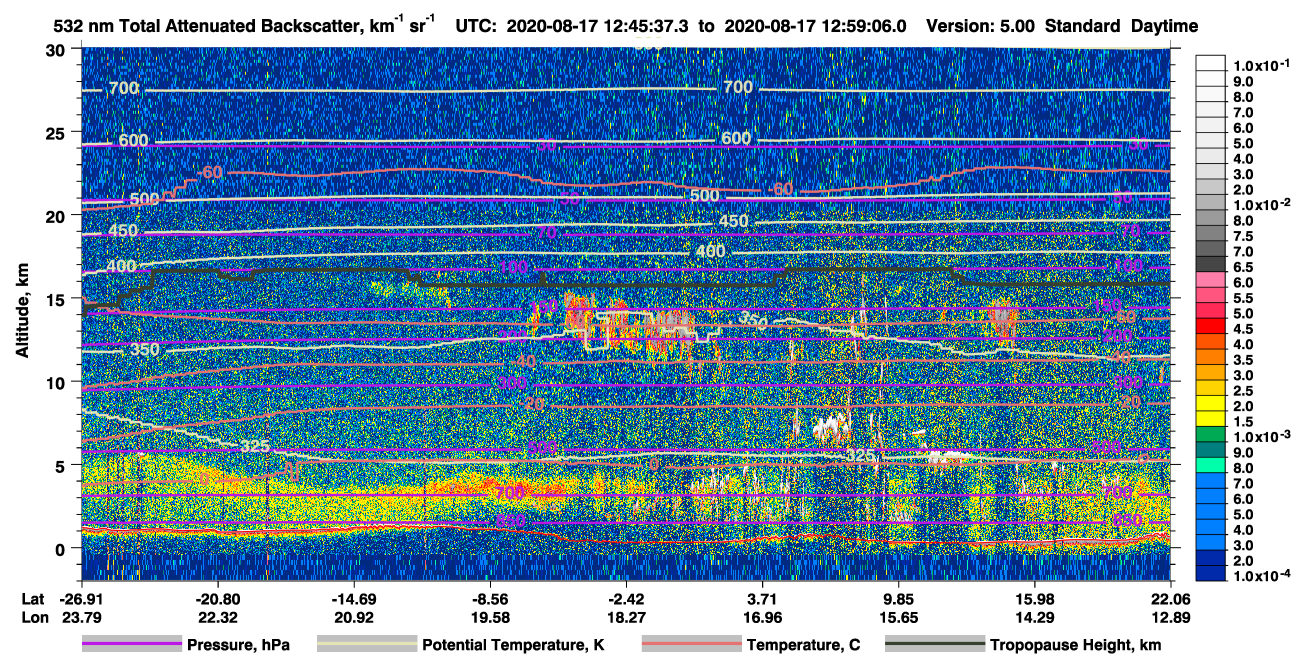Click the left-side "700" potential temperature contour label
Screen dimensions: 1300x667
click(x=123, y=89)
